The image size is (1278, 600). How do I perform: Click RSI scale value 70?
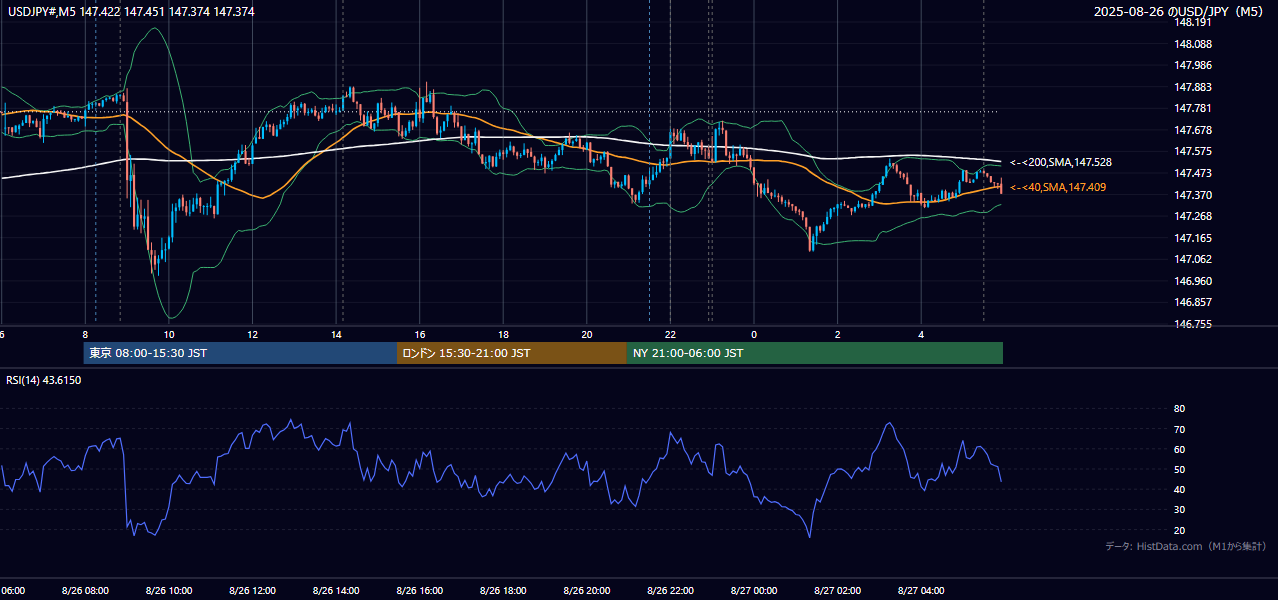pos(1180,429)
